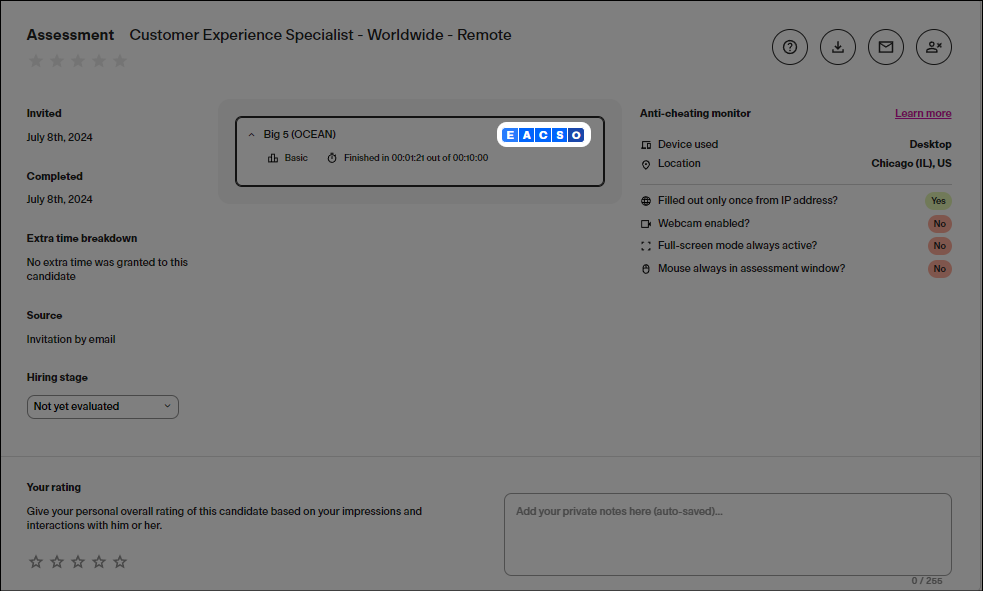The image size is (983, 591).
Task: Click the download results icon
Action: coord(838,47)
